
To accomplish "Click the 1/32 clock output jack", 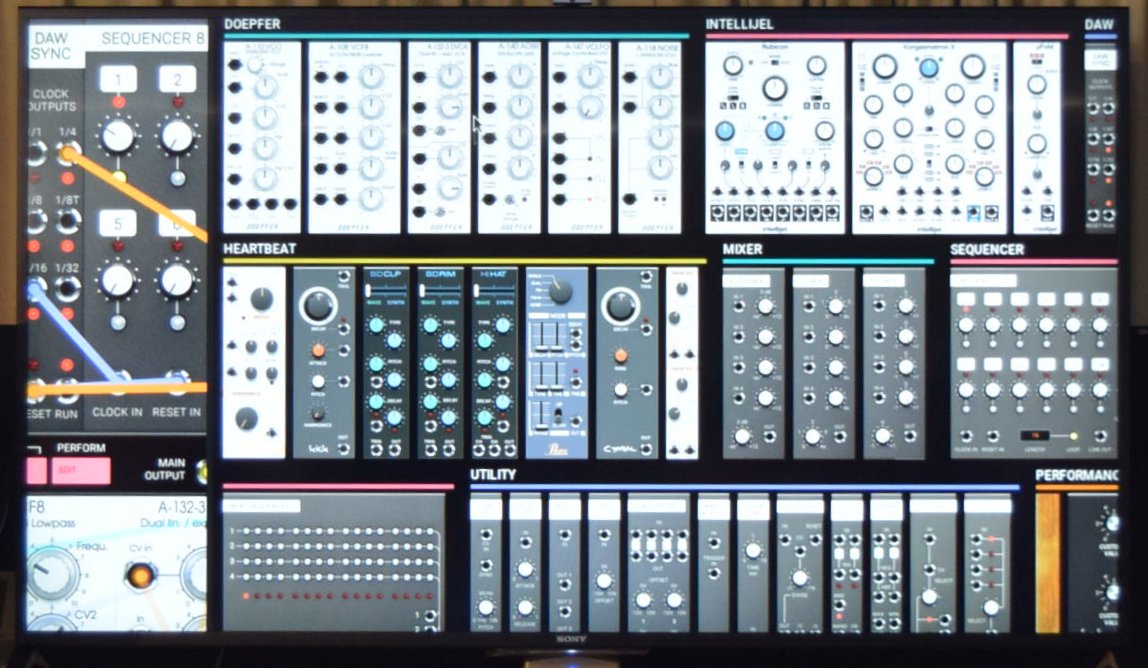I will click(x=68, y=288).
